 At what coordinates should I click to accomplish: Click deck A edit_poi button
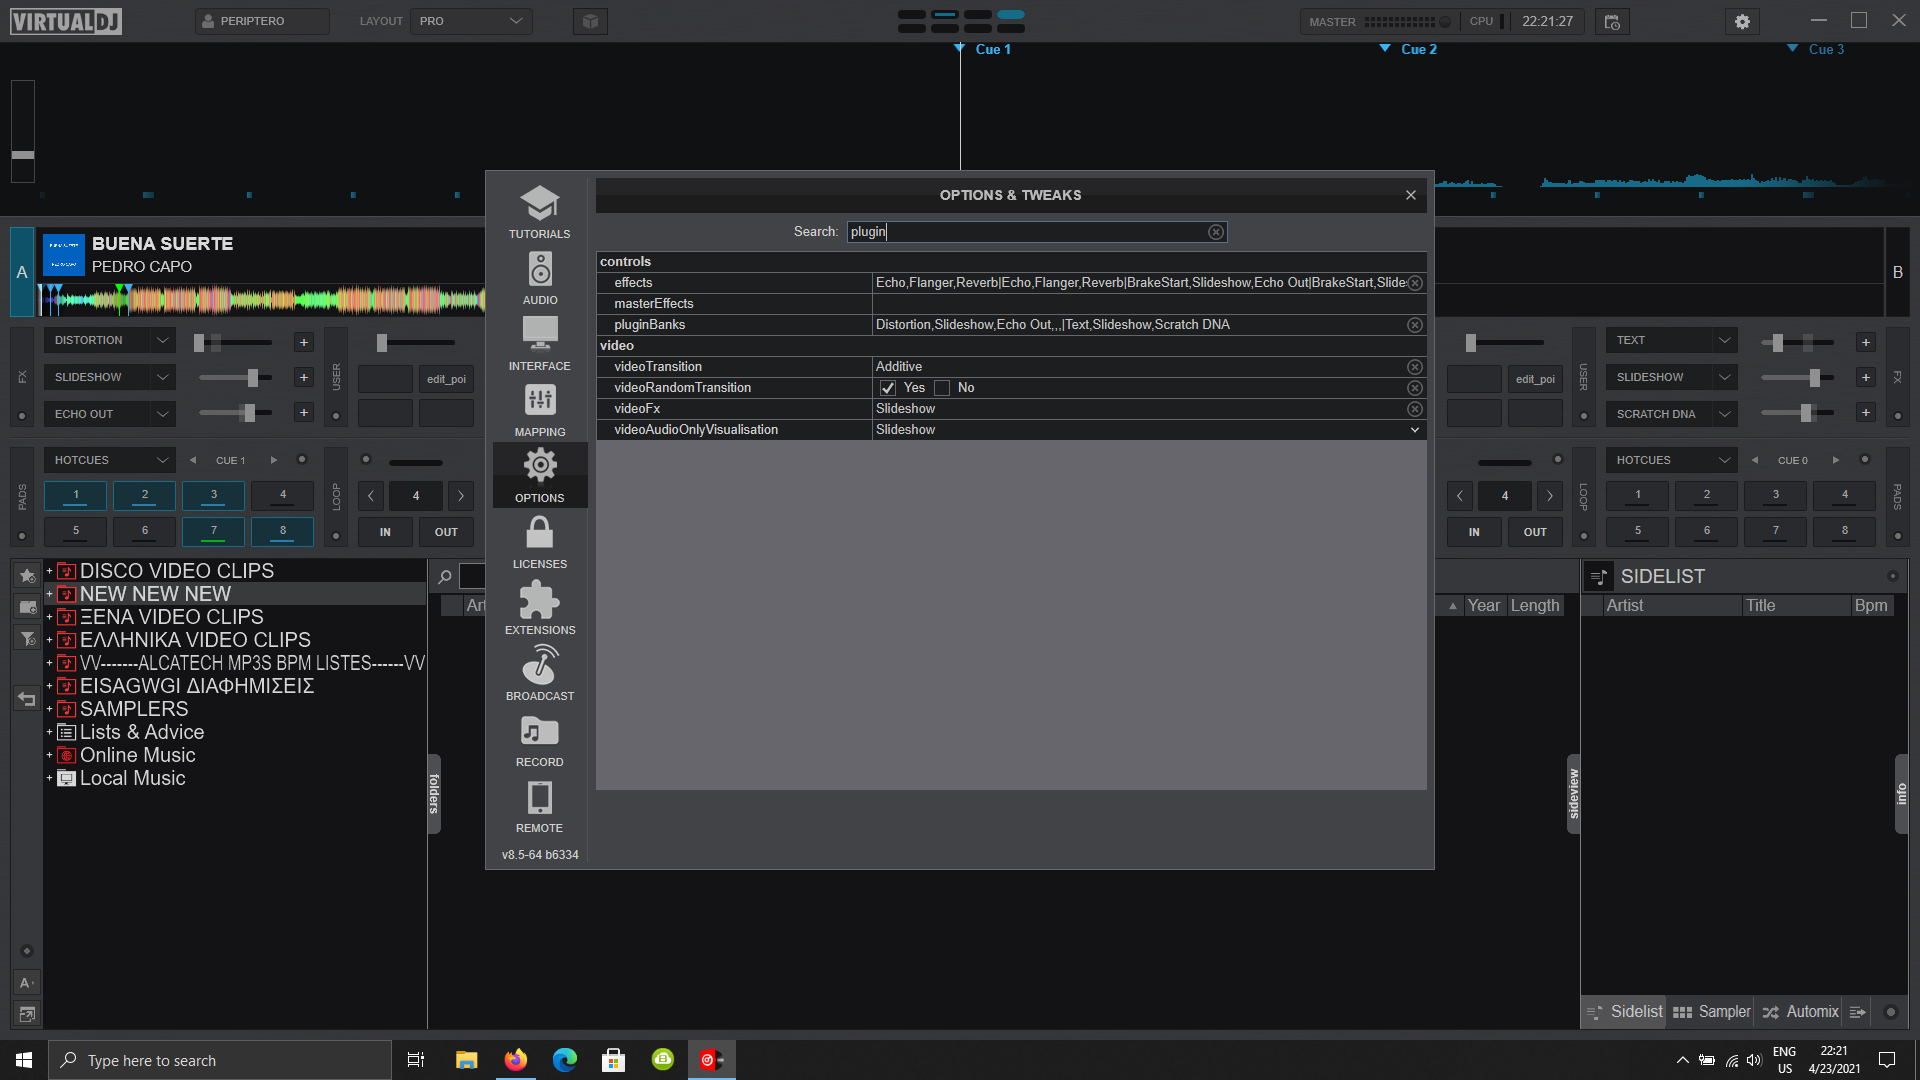click(x=446, y=379)
